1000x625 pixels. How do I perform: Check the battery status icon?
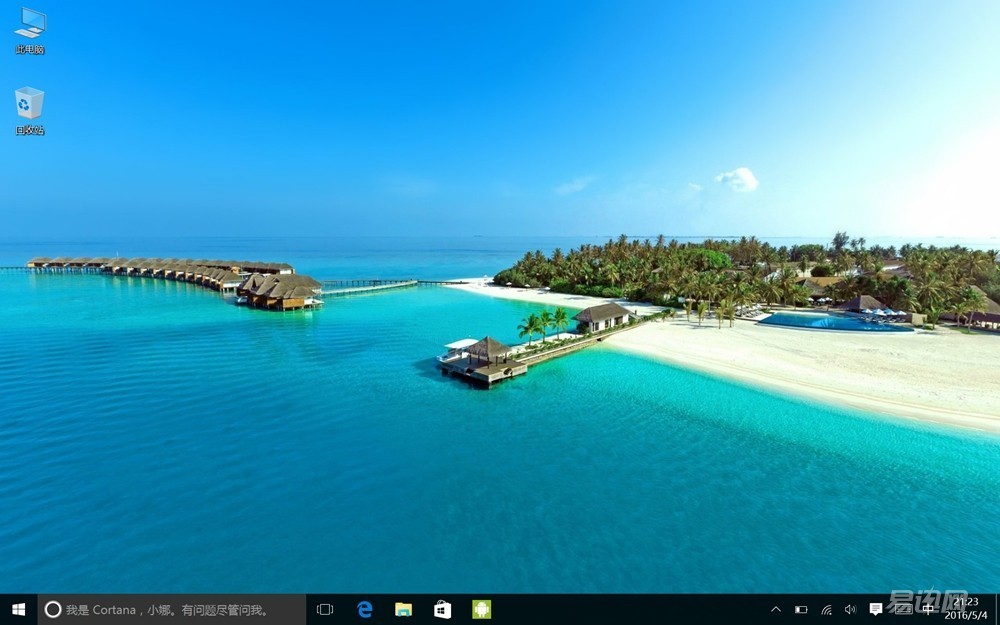pyautogui.click(x=801, y=610)
